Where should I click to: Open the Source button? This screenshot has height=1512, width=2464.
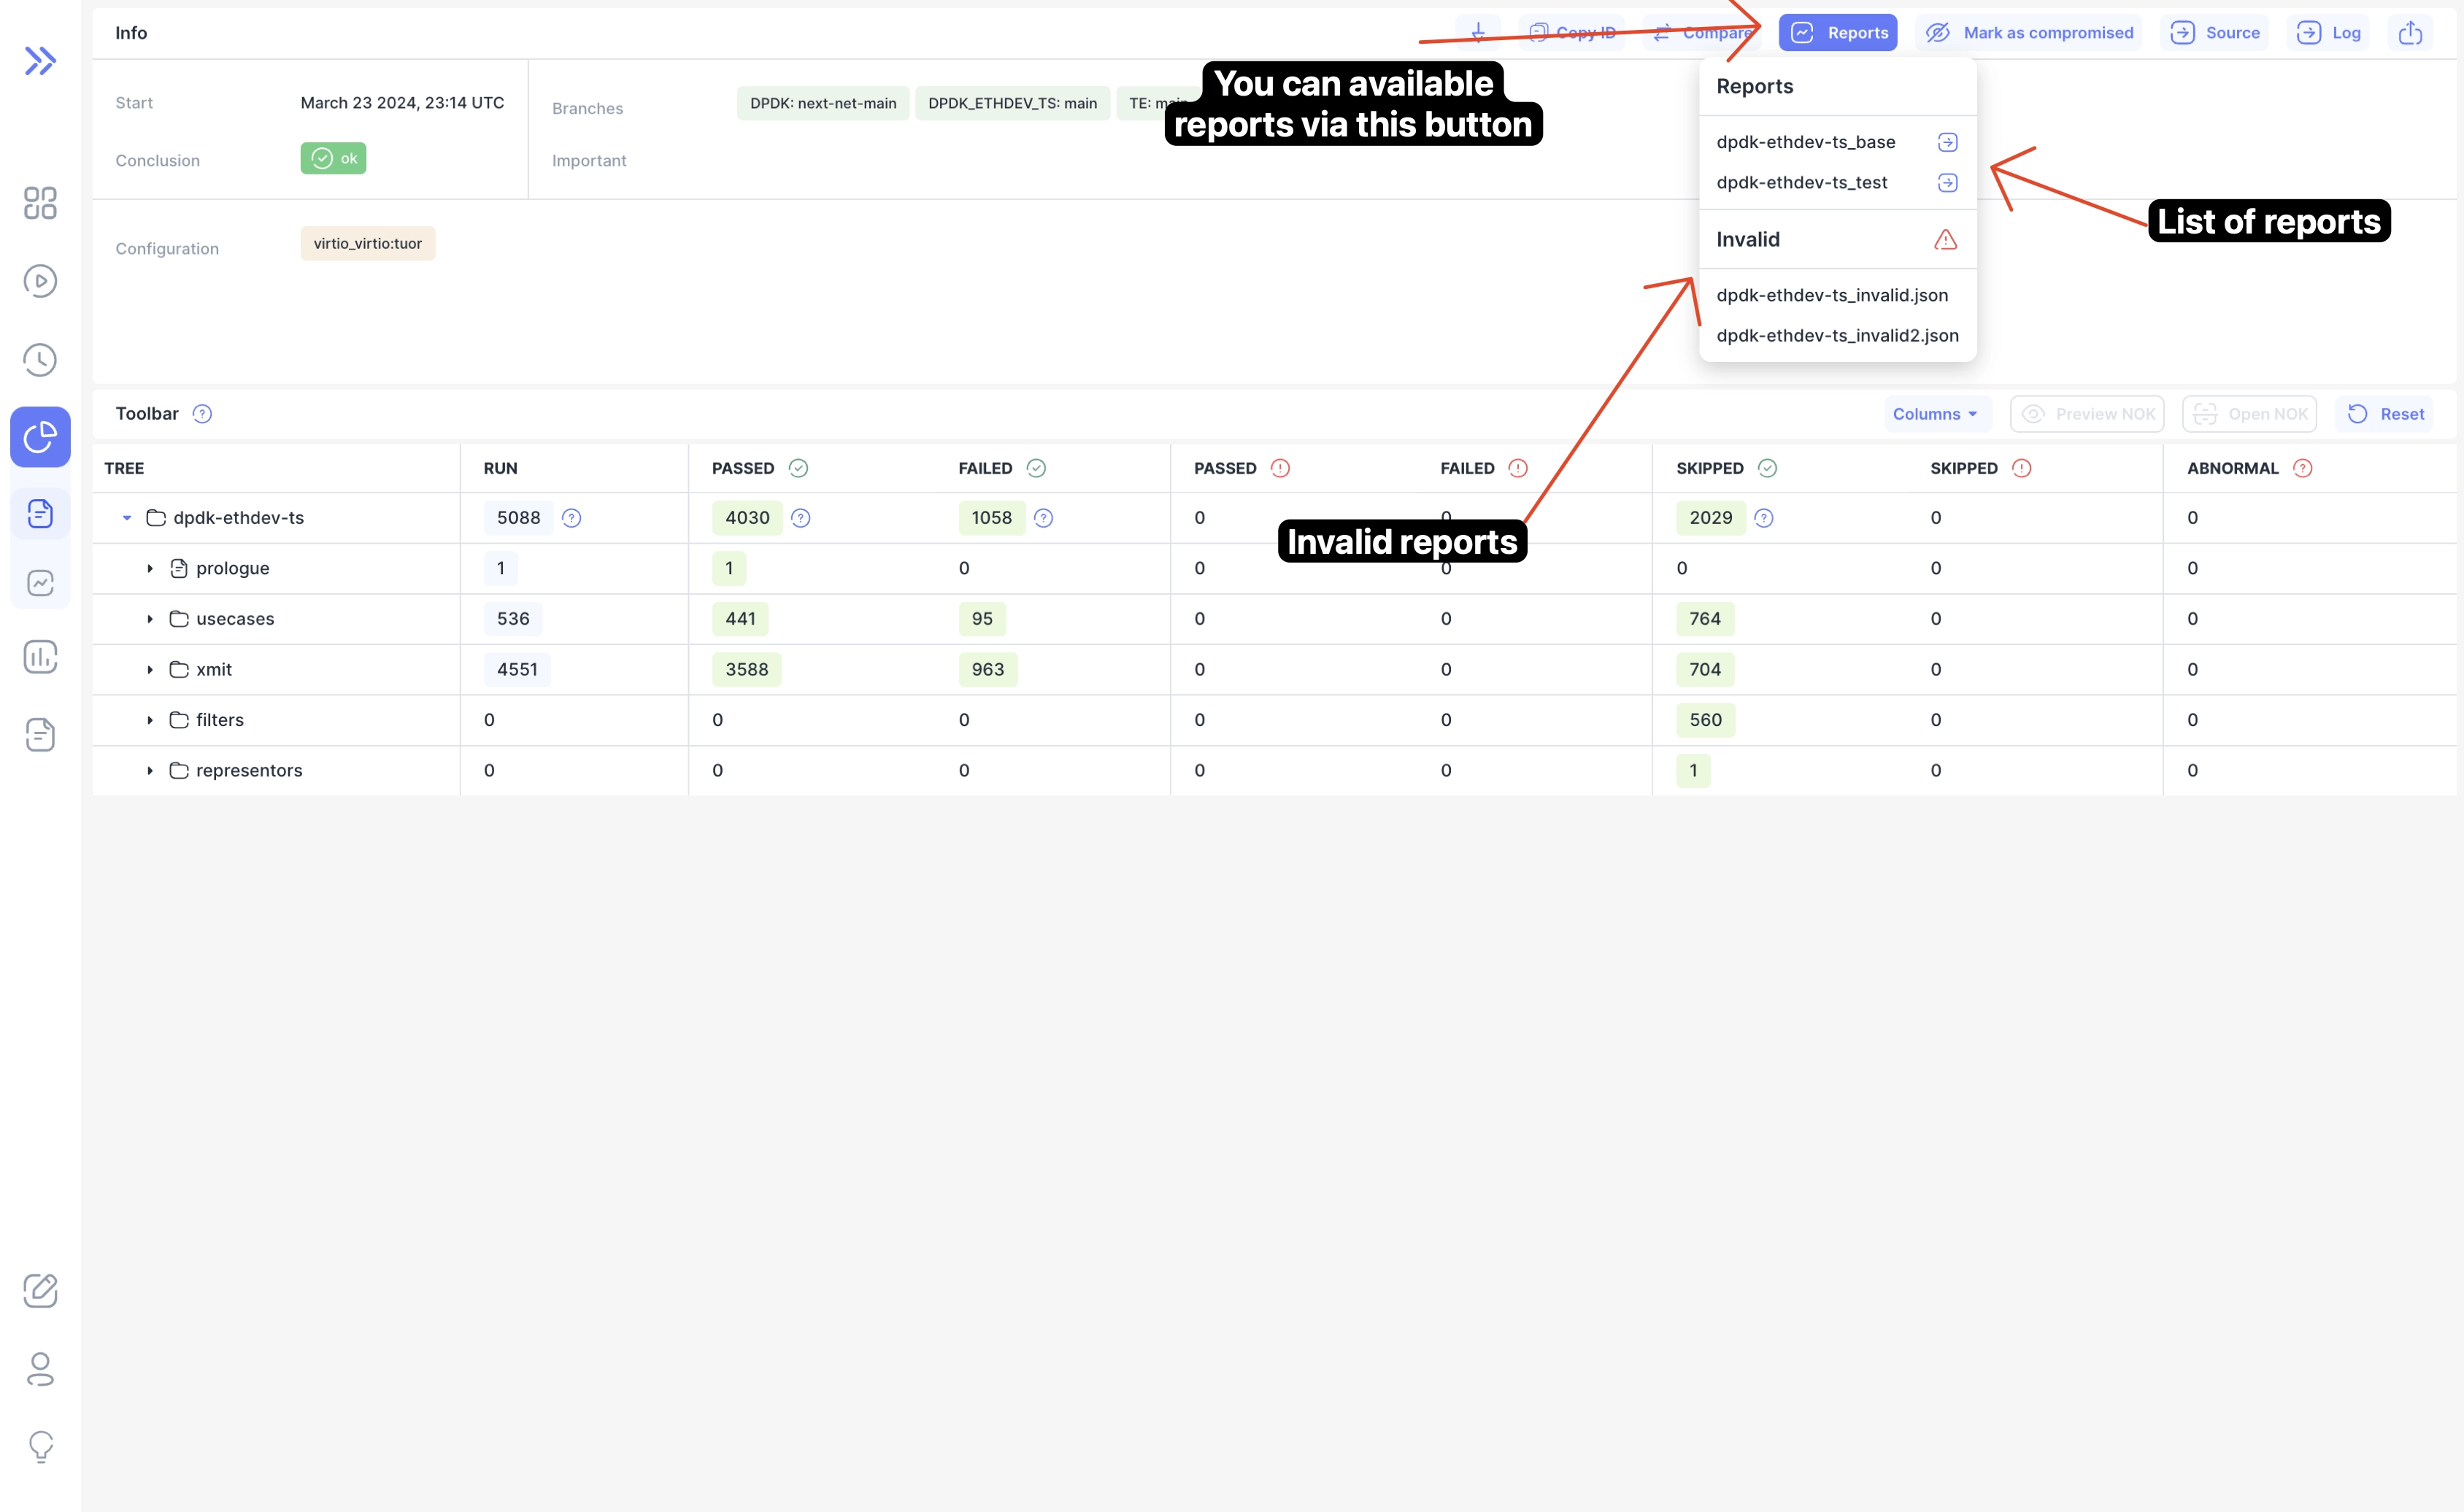(2215, 33)
